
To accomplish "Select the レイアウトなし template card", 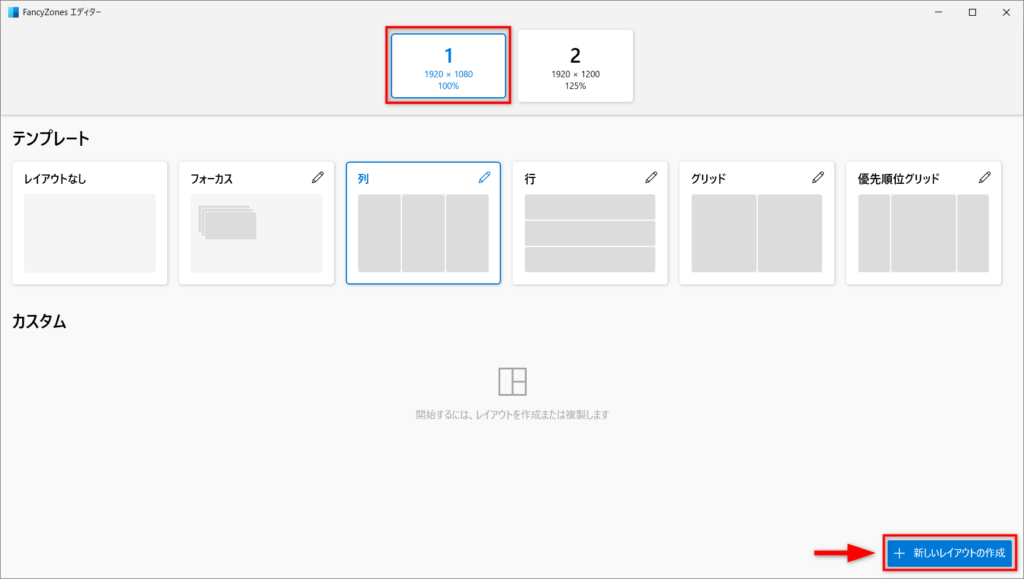I will click(x=90, y=233).
